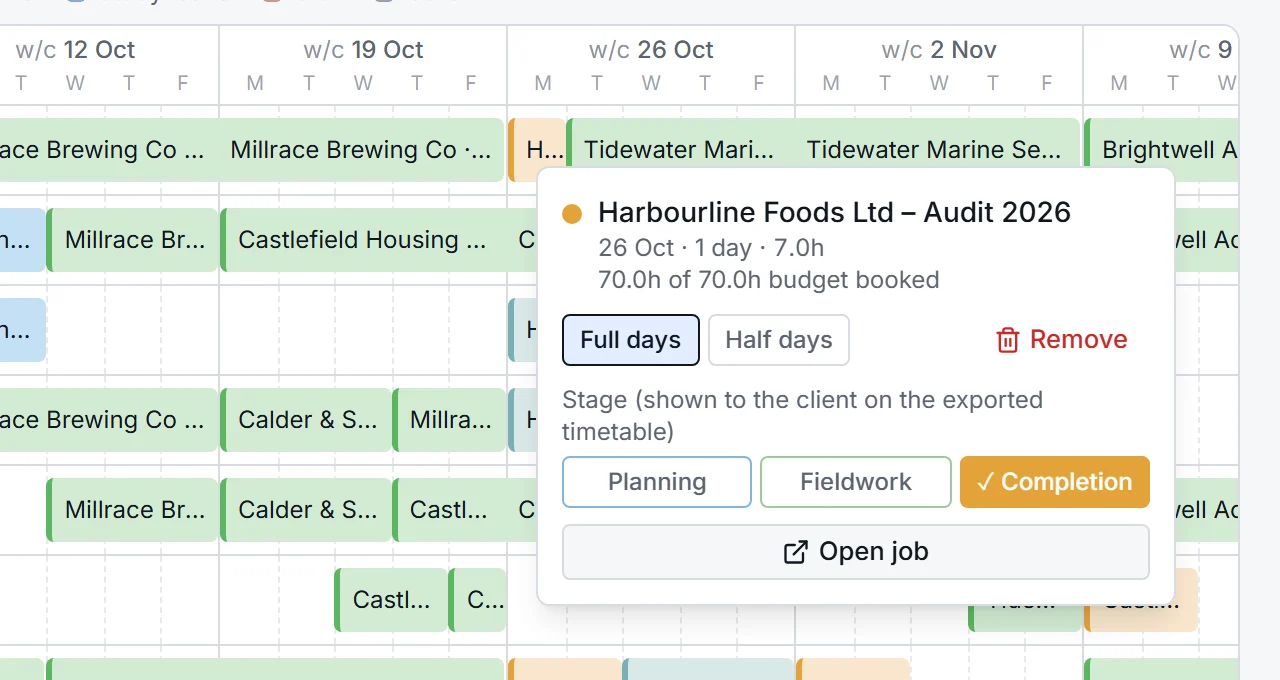Click the w/c 26 Oct week header
The height and width of the screenshot is (680, 1280).
[x=651, y=50]
